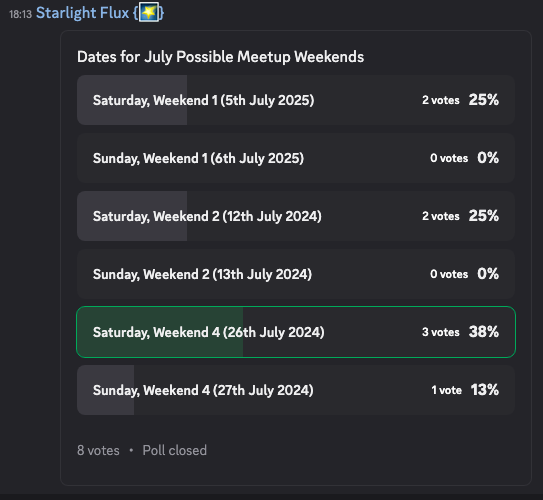Viewport: 543px width, 500px height.
Task: Select Sunday, Weekend 2 (13th July 2024) option
Action: [x=296, y=274]
